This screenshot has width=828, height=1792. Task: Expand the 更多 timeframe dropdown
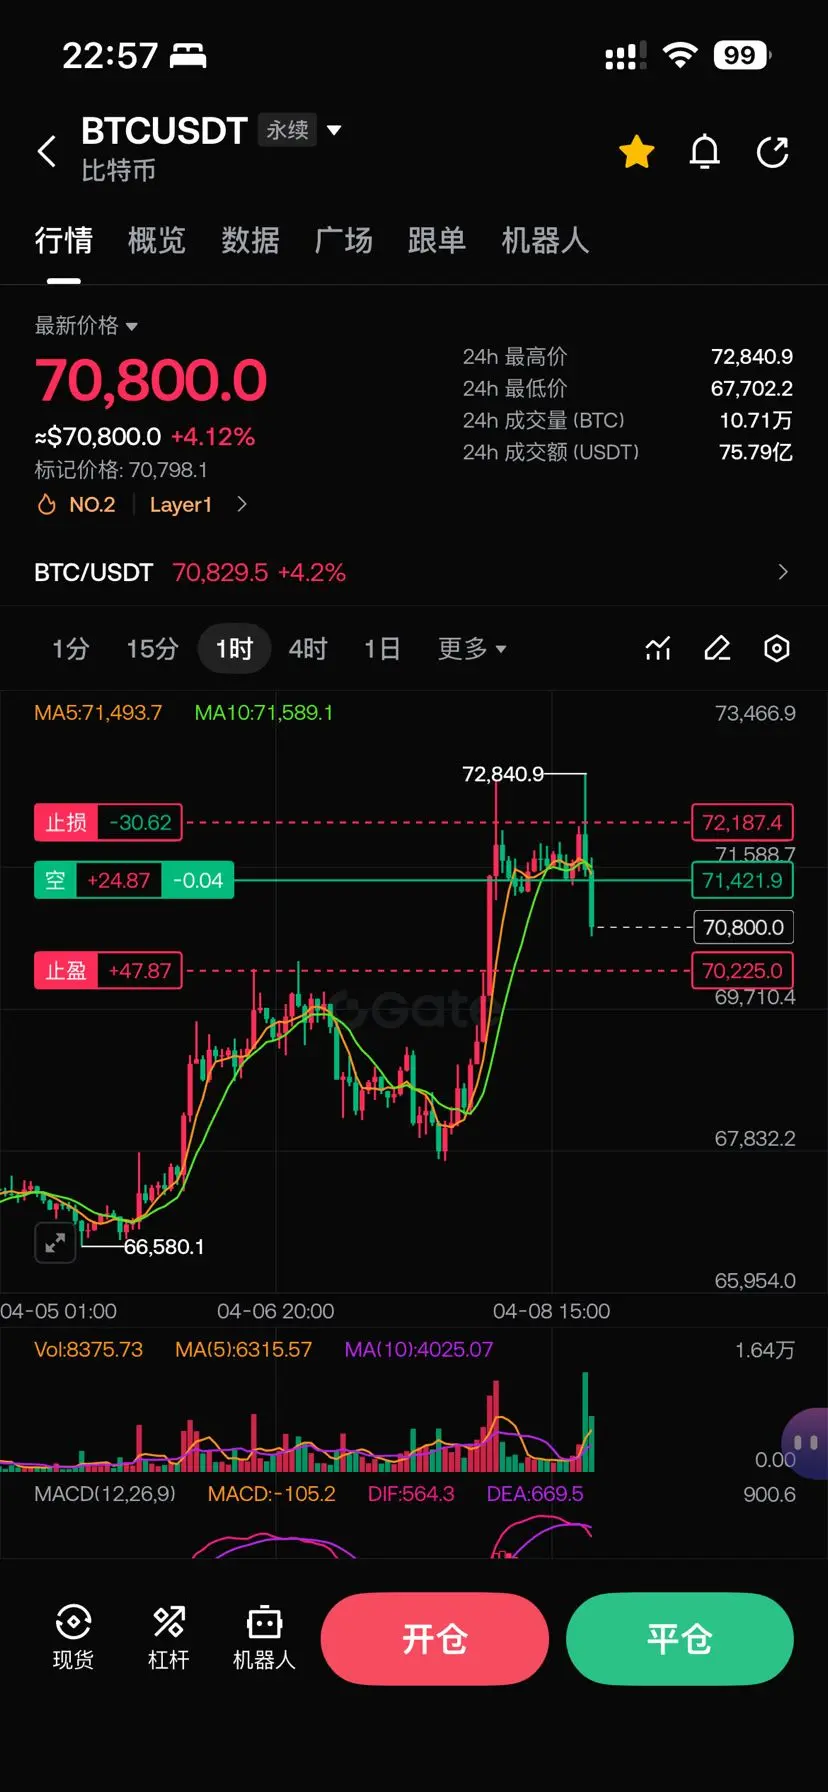pyautogui.click(x=472, y=649)
